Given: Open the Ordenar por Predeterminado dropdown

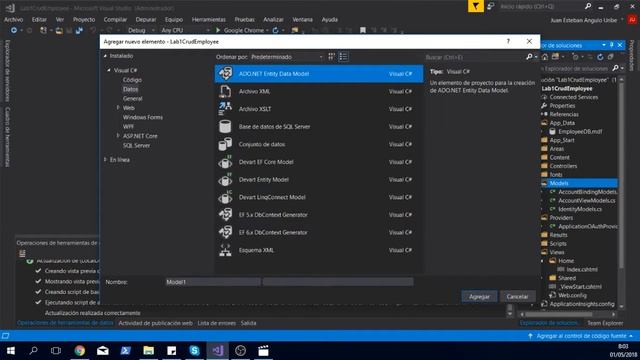Looking at the screenshot, I should [287, 57].
